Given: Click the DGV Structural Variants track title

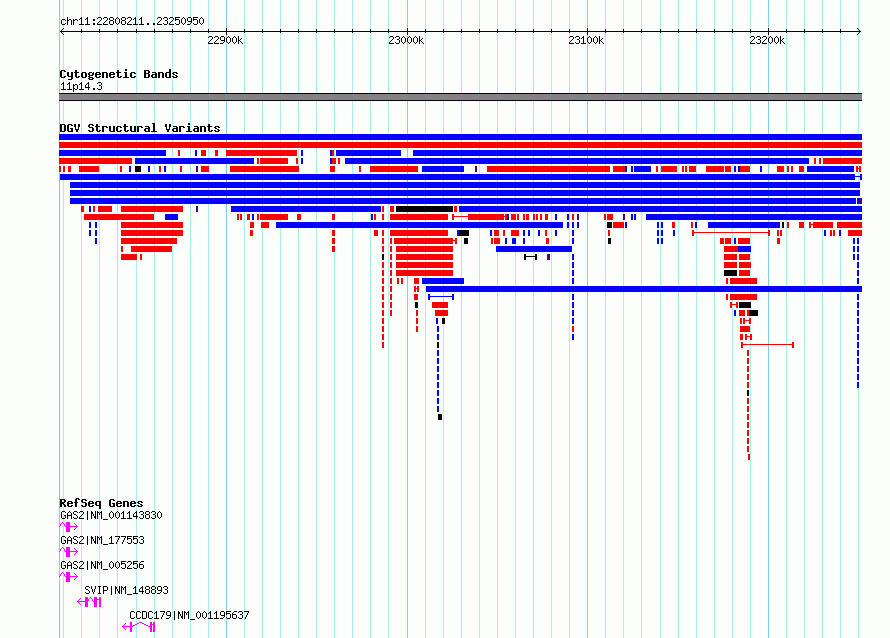Looking at the screenshot, I should point(140,128).
